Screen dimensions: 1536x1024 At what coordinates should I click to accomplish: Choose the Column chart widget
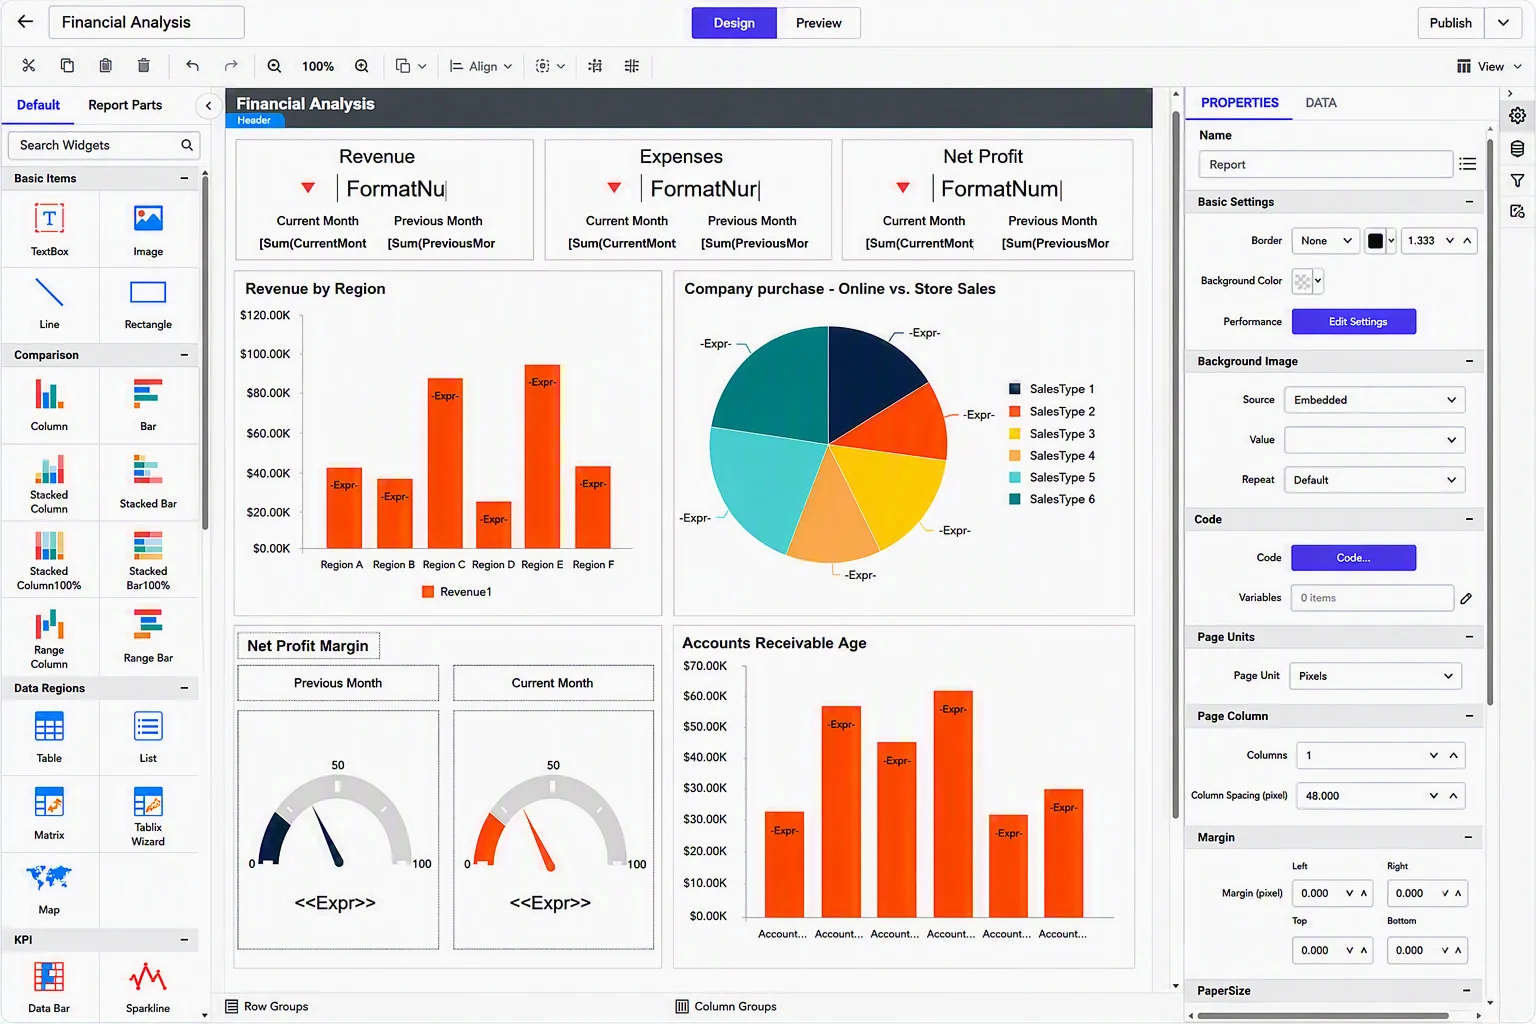tap(49, 405)
